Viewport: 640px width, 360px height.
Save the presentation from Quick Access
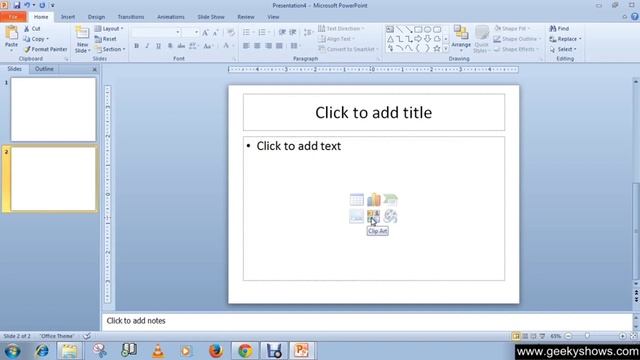pyautogui.click(x=17, y=5)
